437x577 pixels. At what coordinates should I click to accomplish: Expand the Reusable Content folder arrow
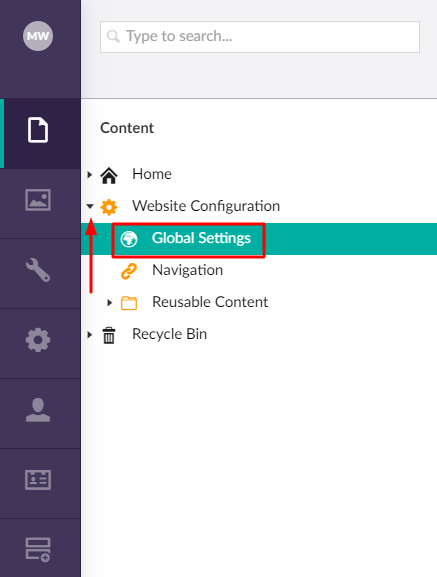coord(109,302)
